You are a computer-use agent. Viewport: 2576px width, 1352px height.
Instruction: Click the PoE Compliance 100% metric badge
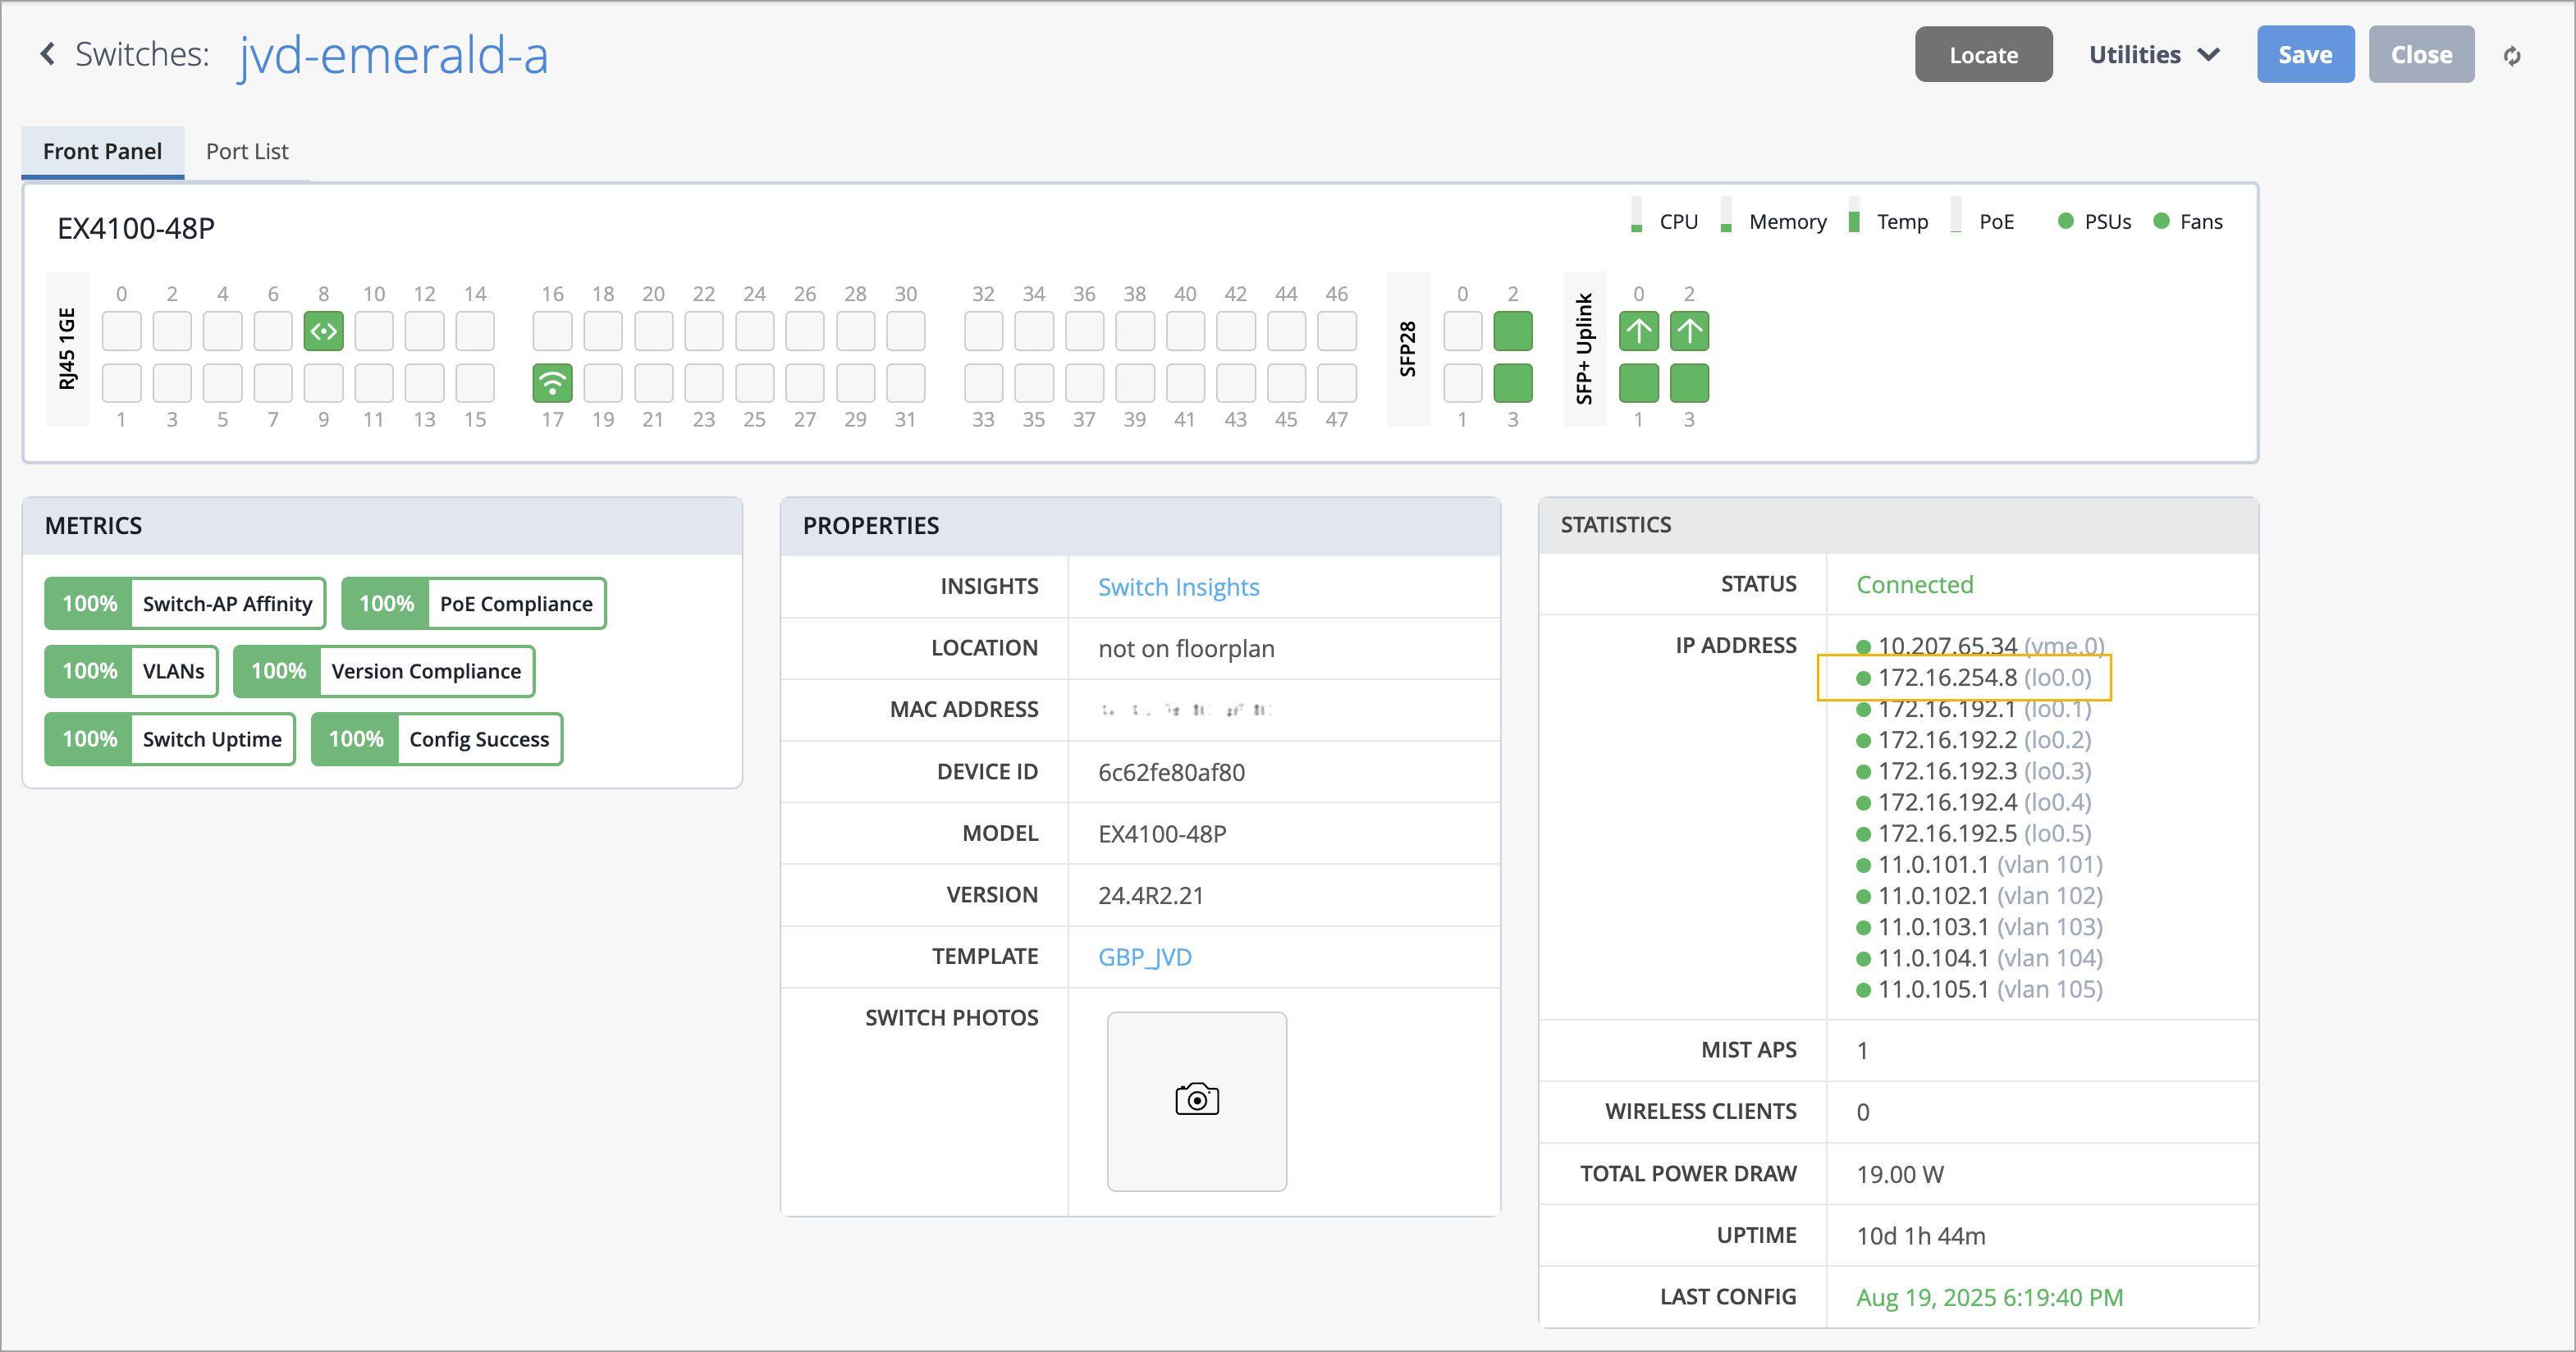(x=474, y=604)
